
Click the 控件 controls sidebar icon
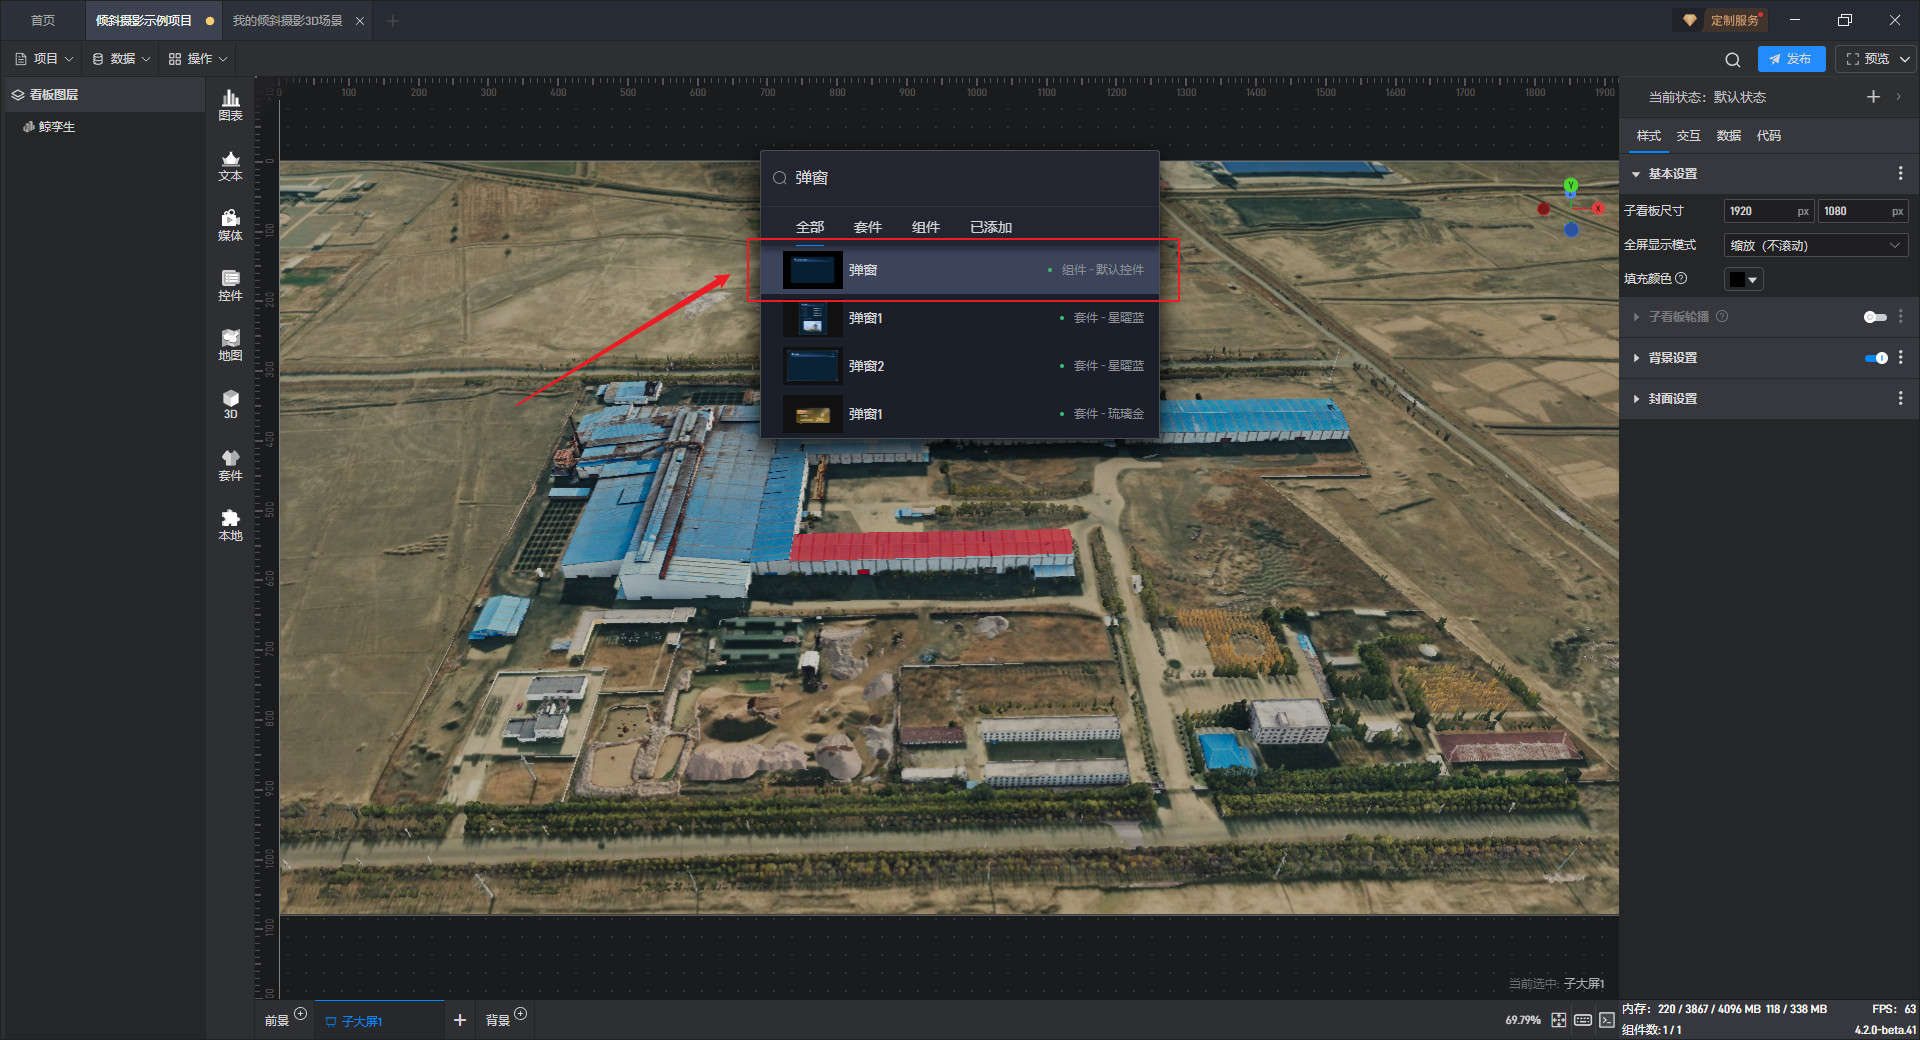tap(230, 285)
